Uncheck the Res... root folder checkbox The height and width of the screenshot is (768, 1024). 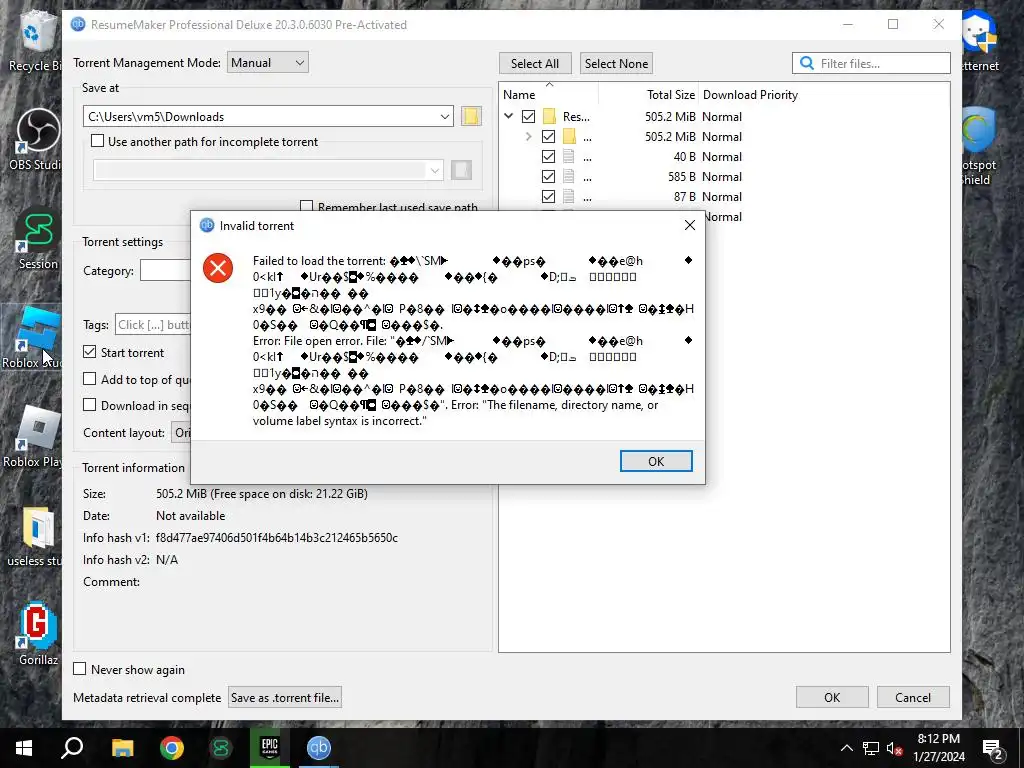pyautogui.click(x=528, y=116)
